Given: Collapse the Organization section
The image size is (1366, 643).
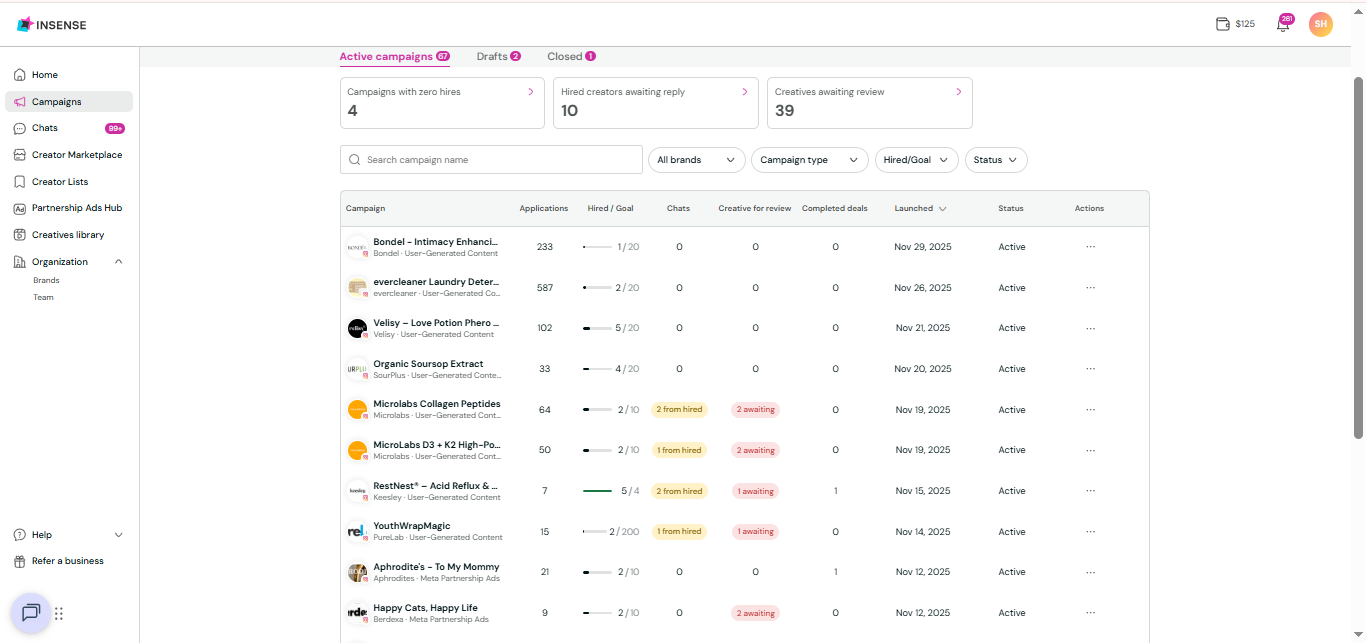Looking at the screenshot, I should (119, 262).
